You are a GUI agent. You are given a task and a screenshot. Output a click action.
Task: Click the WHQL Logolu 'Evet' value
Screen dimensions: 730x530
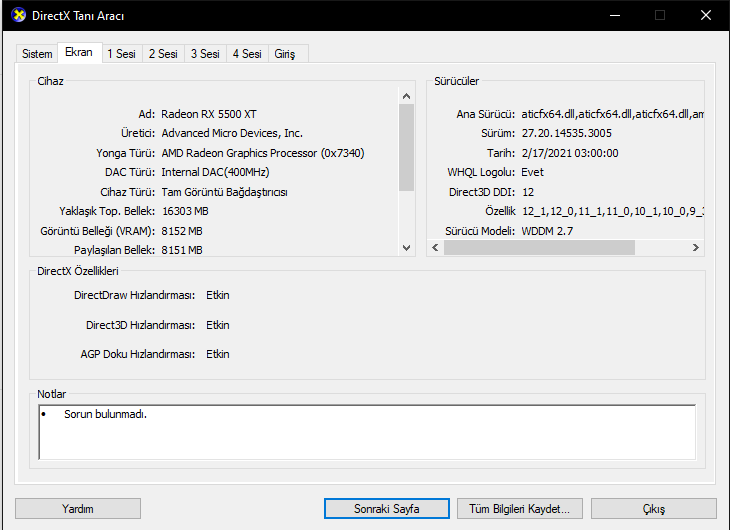533,172
